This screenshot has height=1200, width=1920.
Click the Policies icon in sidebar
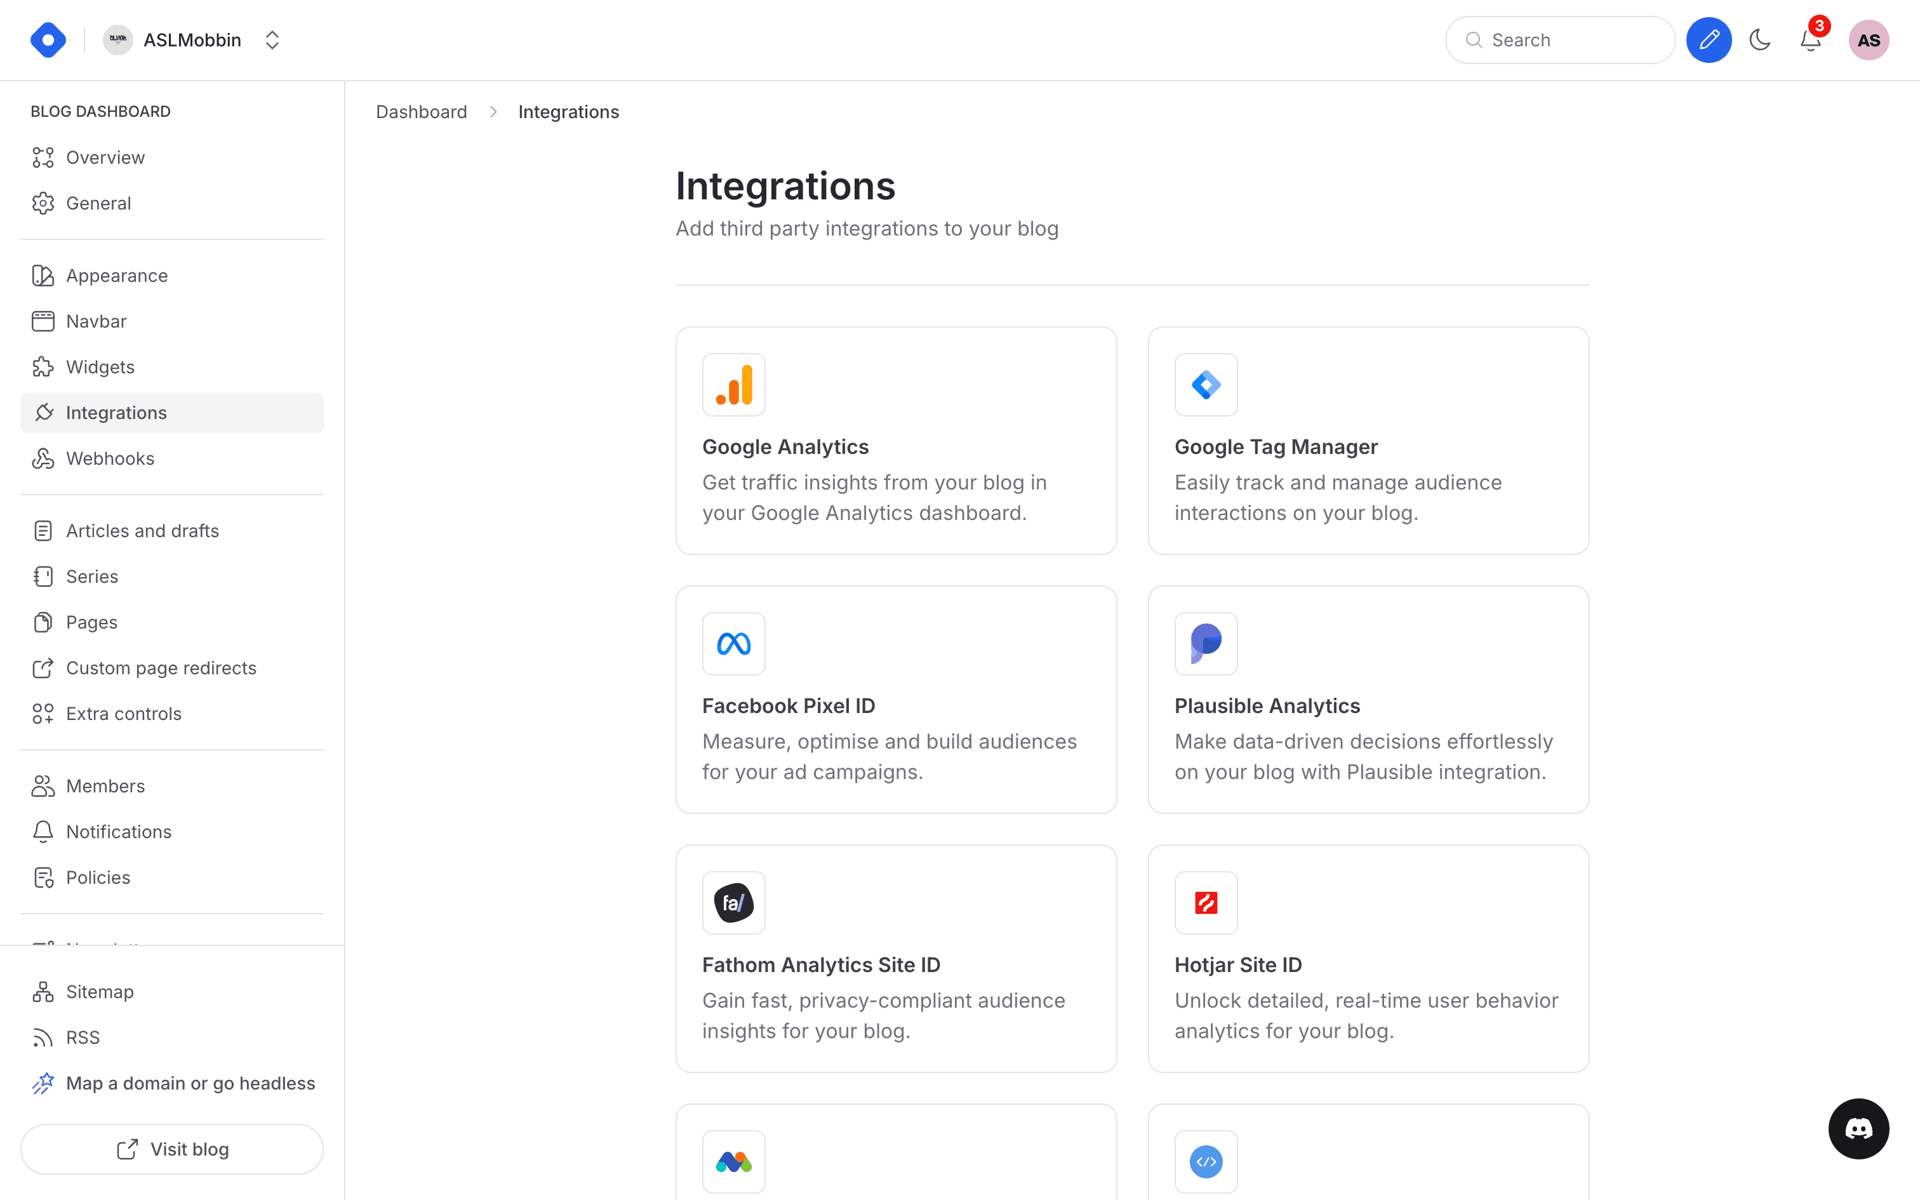click(x=43, y=878)
